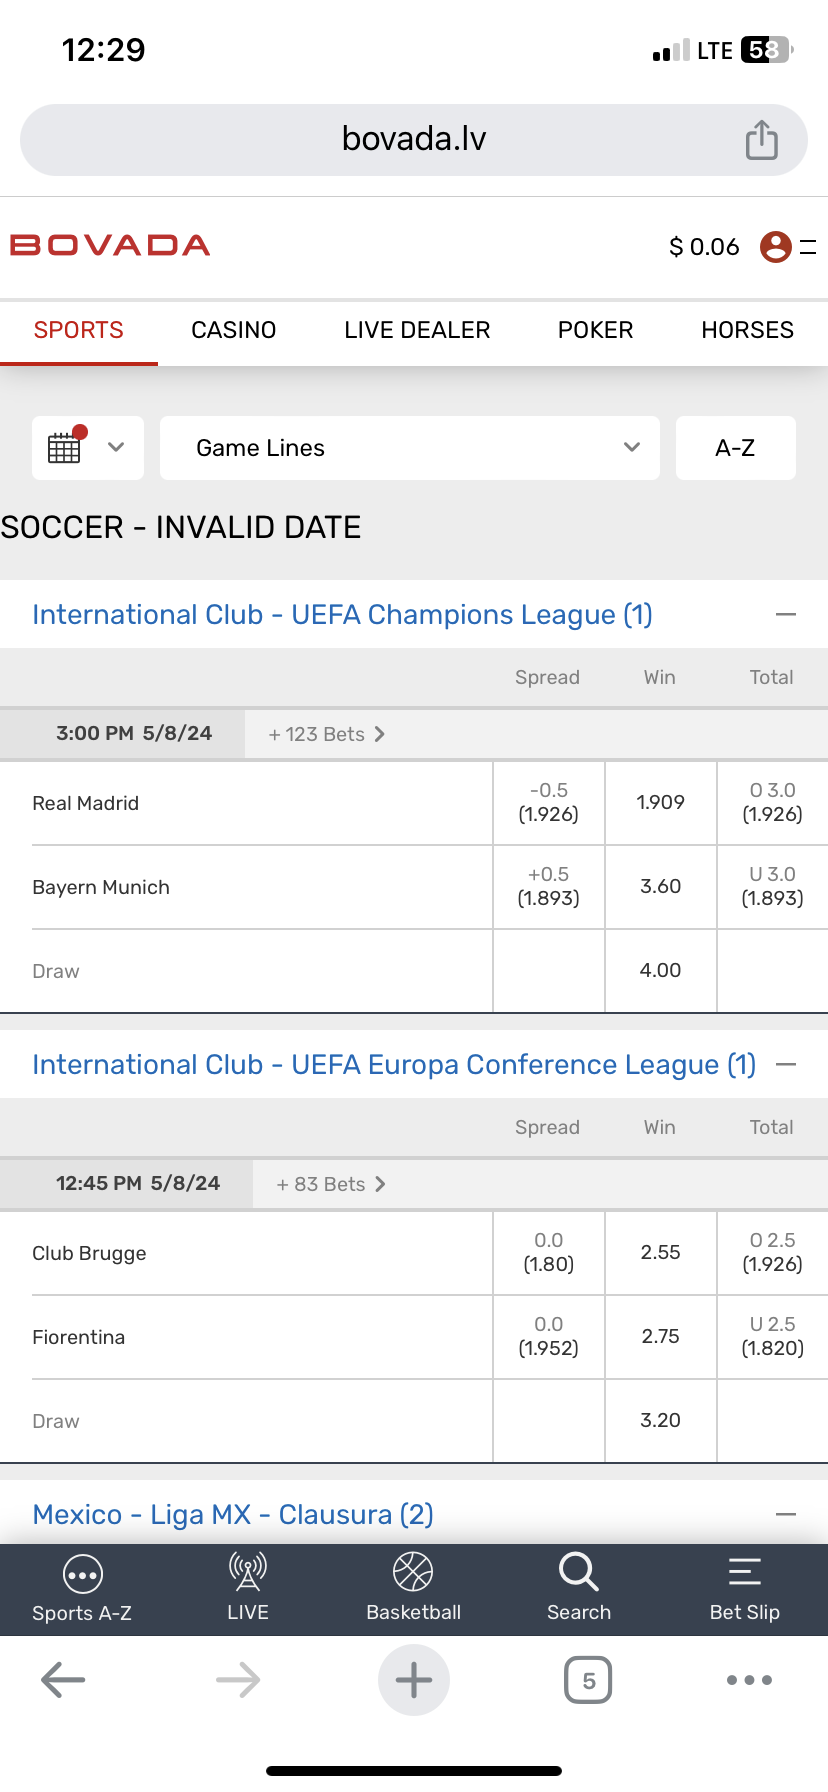Open the calendar date filter
The width and height of the screenshot is (828, 1792).
(x=87, y=447)
